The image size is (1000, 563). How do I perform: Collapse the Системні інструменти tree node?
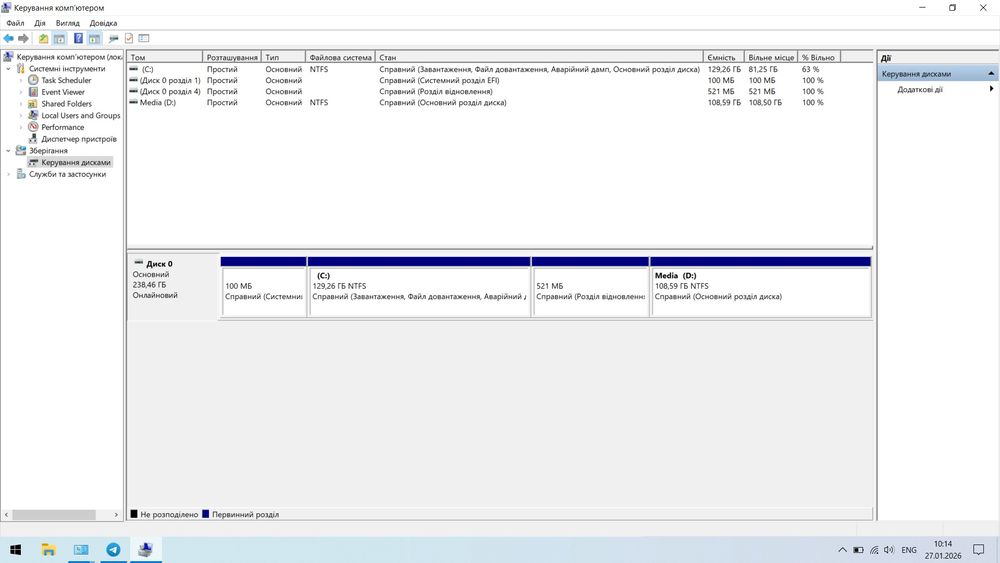click(x=8, y=69)
